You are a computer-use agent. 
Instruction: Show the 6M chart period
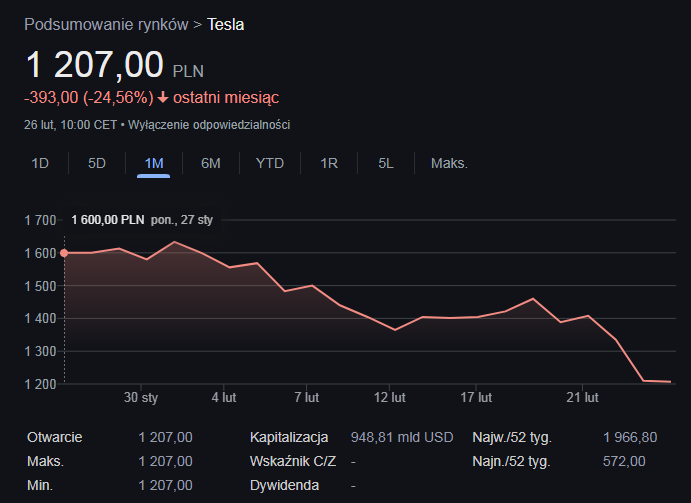[211, 163]
